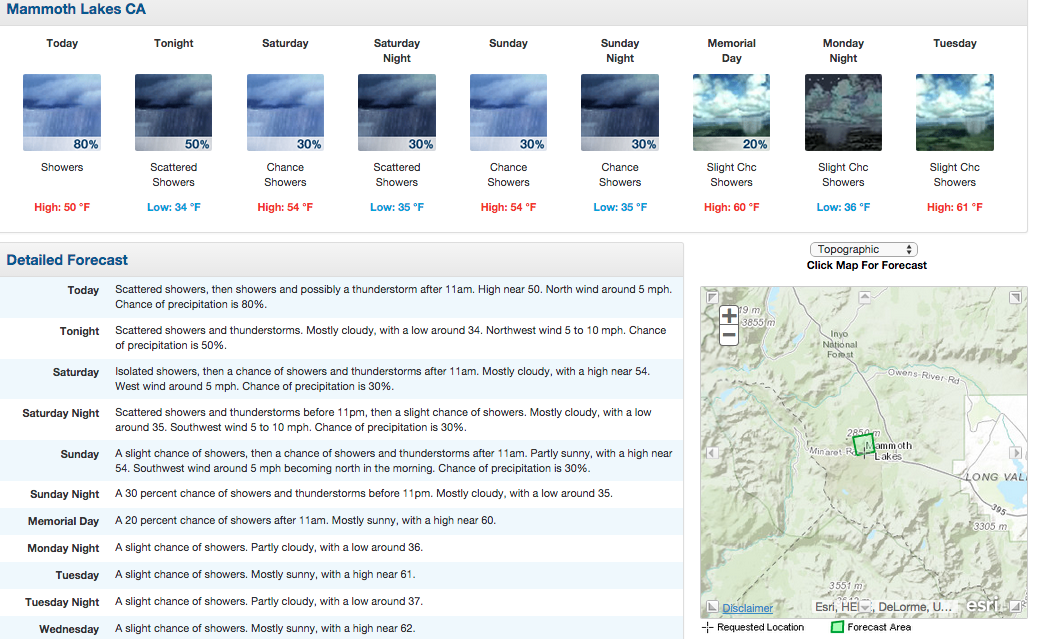Pan the map south with the down arrow
This screenshot has width=1037, height=639.
point(865,606)
